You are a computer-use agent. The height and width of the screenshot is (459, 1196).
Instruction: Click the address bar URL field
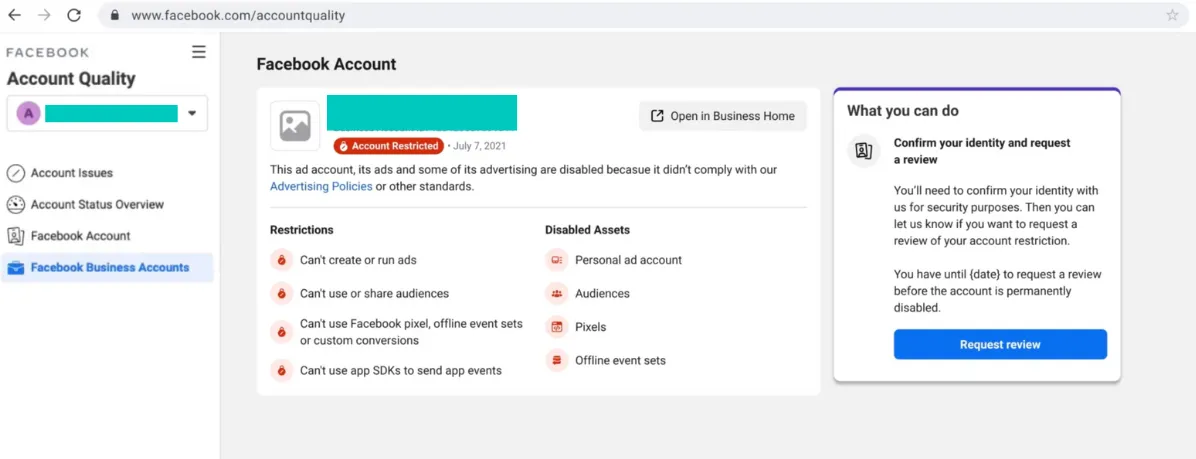pos(641,15)
